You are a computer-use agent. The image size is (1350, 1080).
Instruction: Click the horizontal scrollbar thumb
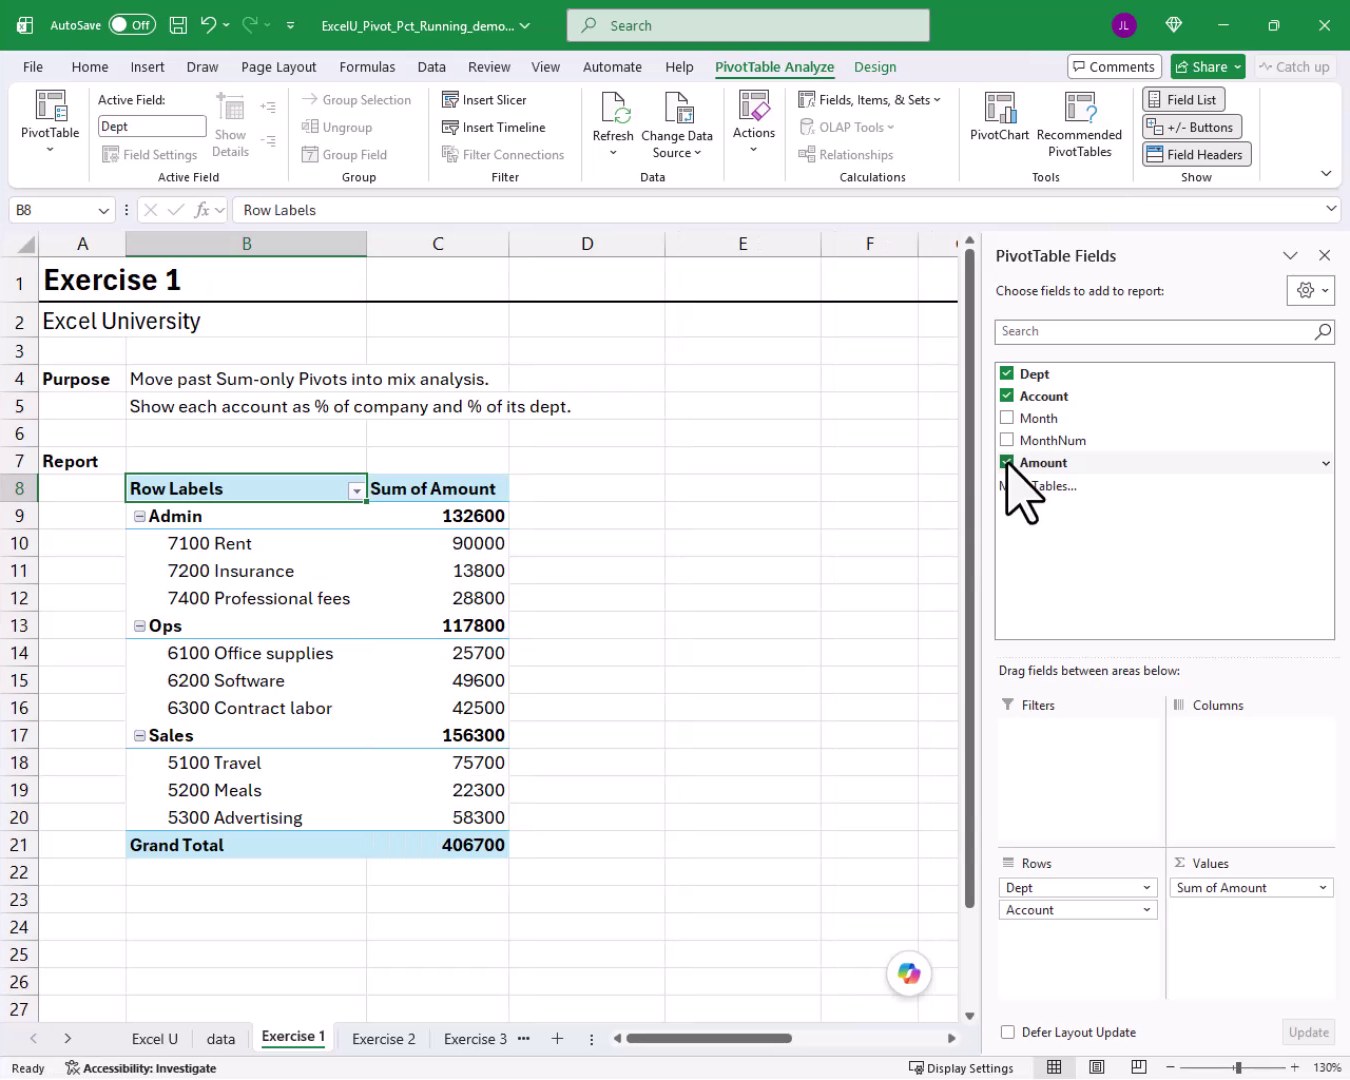tap(709, 1038)
